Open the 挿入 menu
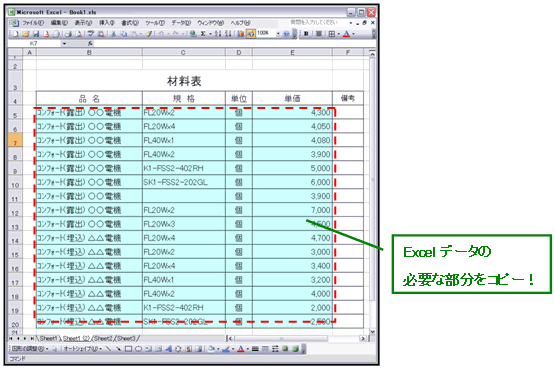This screenshot has width=554, height=369. click(107, 23)
